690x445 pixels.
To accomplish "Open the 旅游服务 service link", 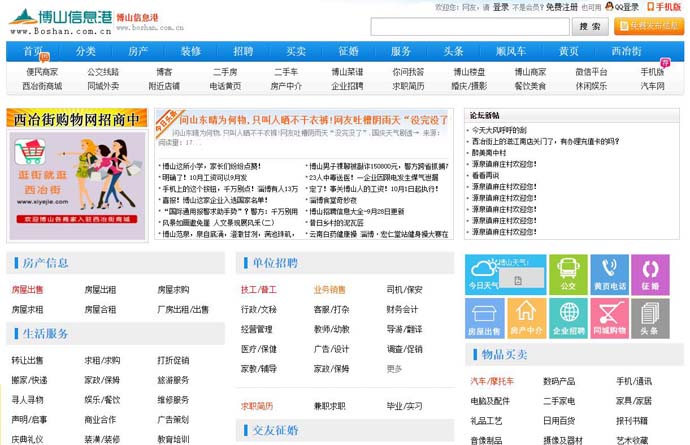I will tap(173, 380).
